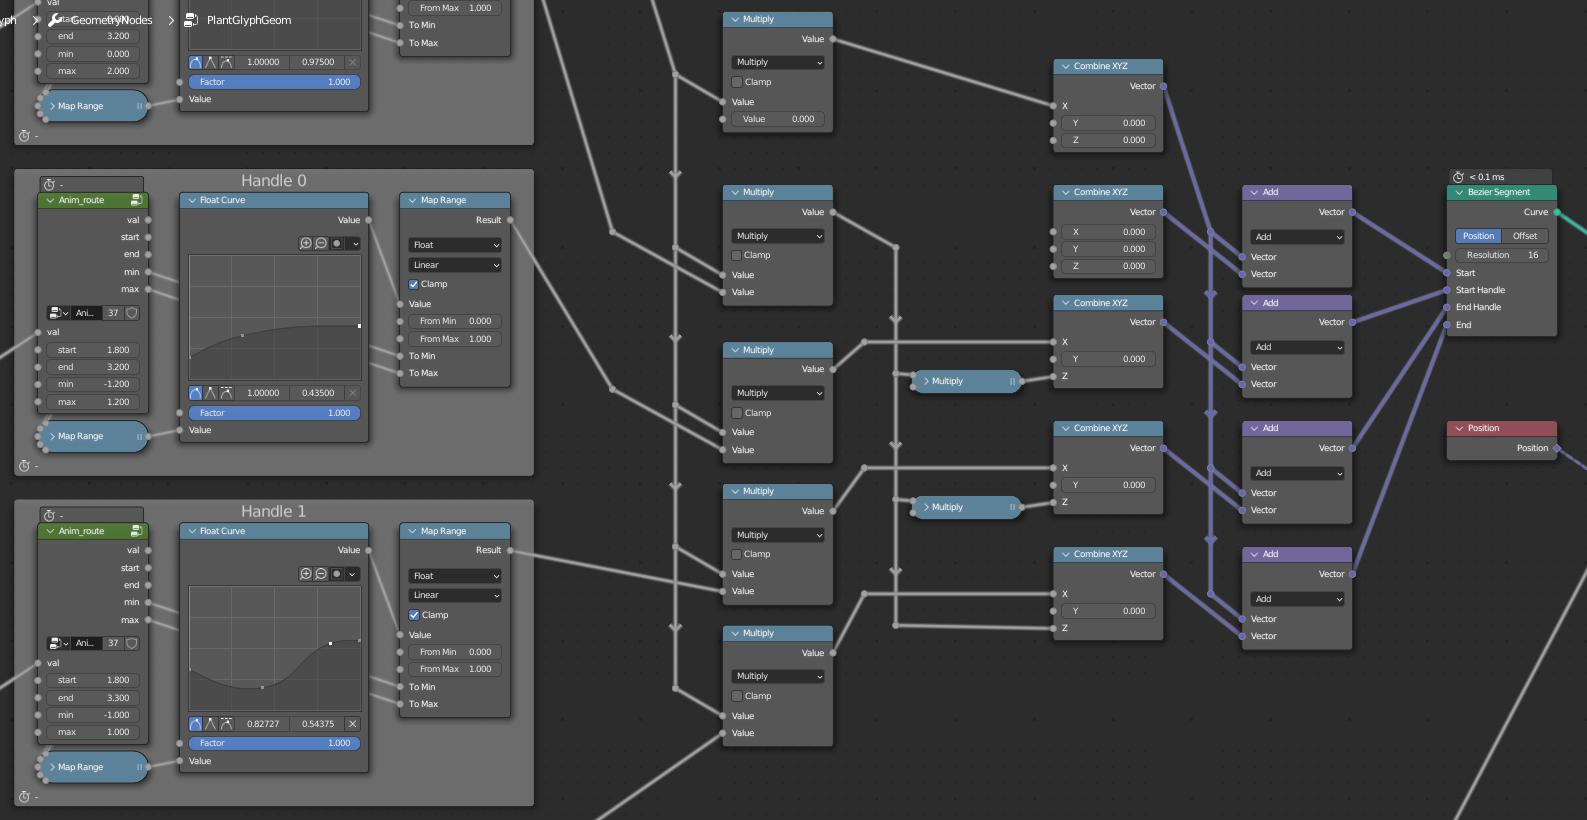Click Resolution field in Bezier Segment node
1587x820 pixels.
(1501, 255)
